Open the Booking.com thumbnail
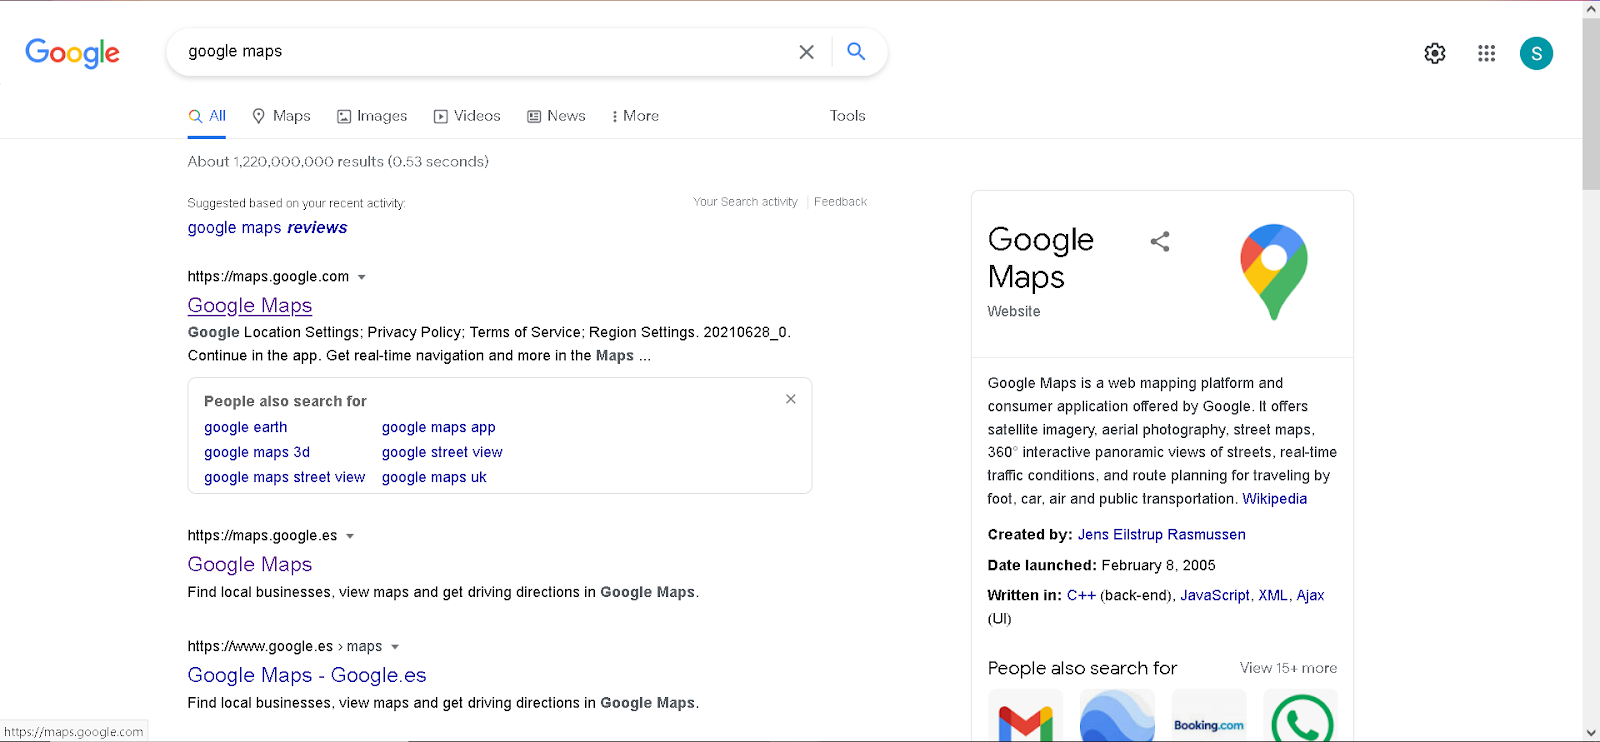Screen dimensions: 1600x742 1209,716
